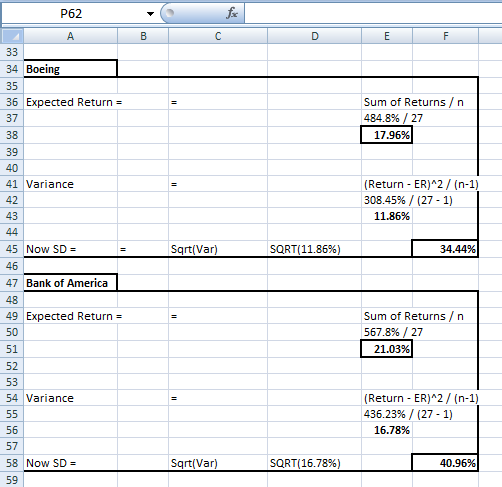Viewport: 502px width, 487px height.
Task: Click the Boeing SD result 34.44%
Action: [445, 249]
